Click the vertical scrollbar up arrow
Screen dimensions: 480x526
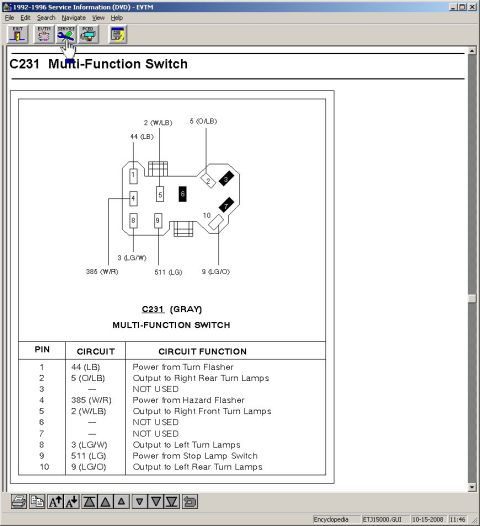[x=472, y=51]
